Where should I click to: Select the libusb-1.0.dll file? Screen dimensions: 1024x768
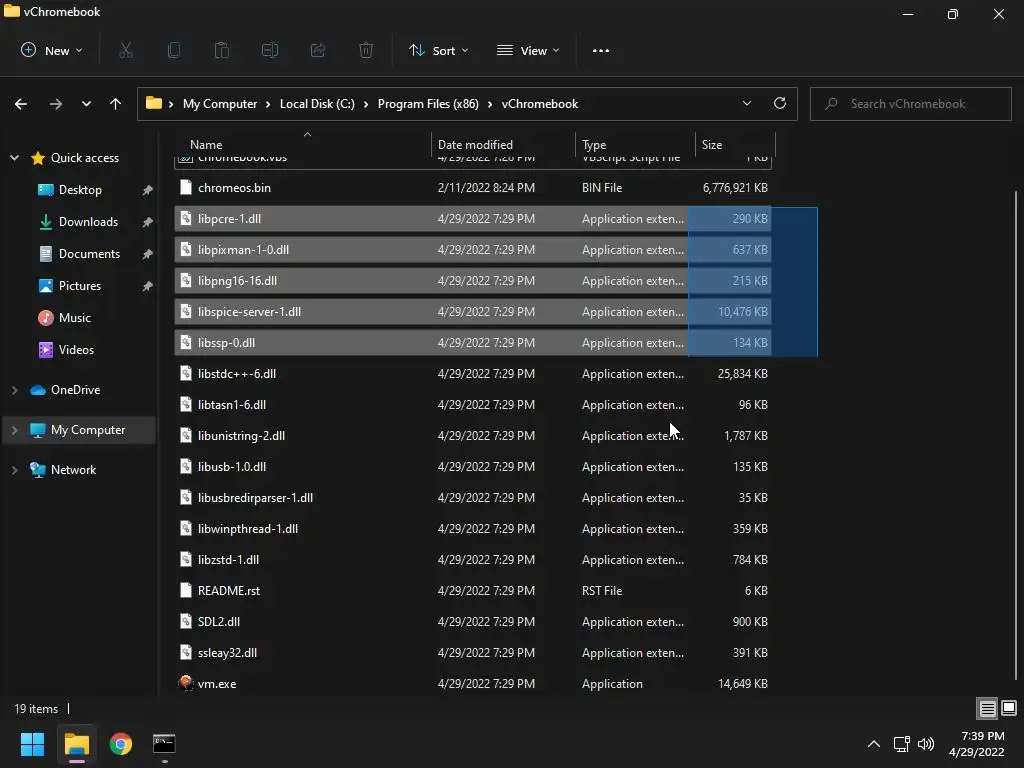[x=473, y=467]
